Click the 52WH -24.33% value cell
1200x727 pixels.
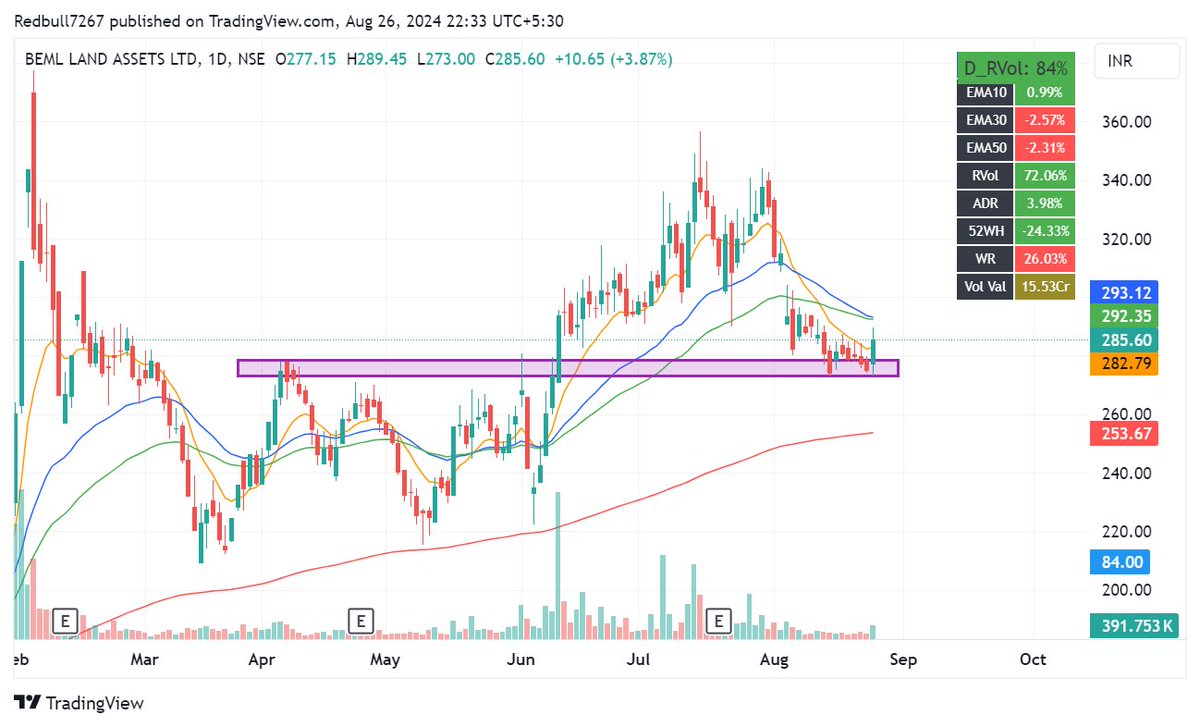[x=1043, y=229]
